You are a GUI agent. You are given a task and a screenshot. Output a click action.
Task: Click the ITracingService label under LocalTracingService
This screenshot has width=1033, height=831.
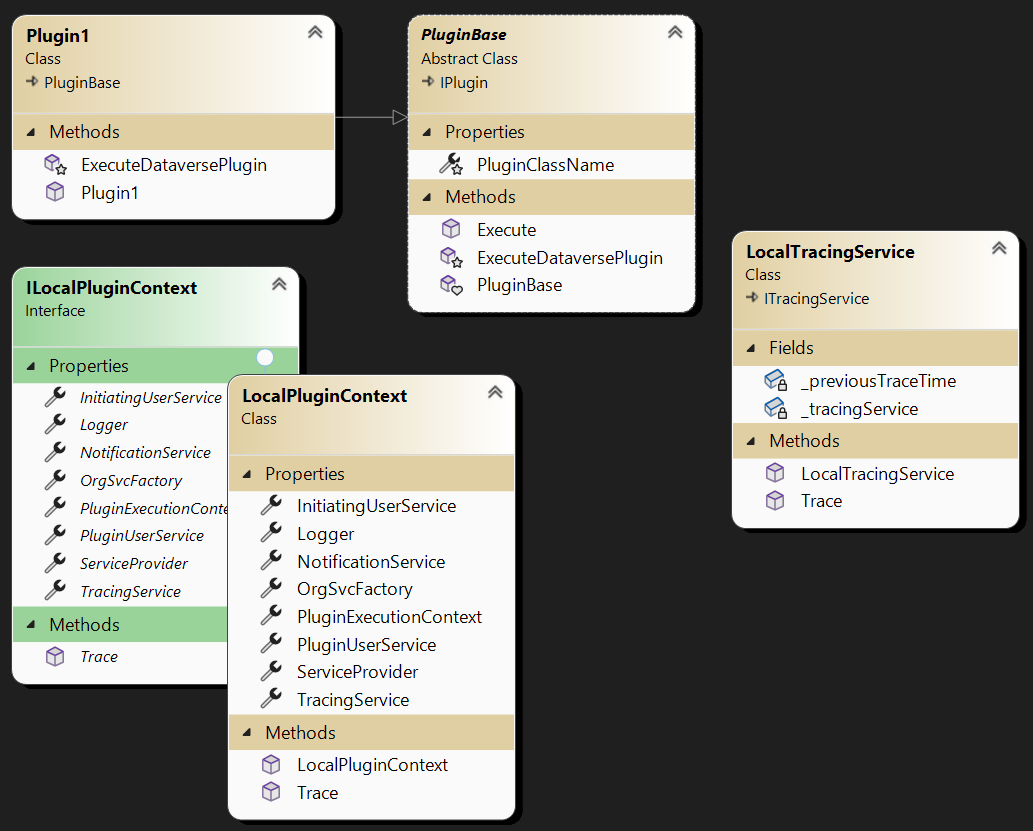click(x=815, y=298)
